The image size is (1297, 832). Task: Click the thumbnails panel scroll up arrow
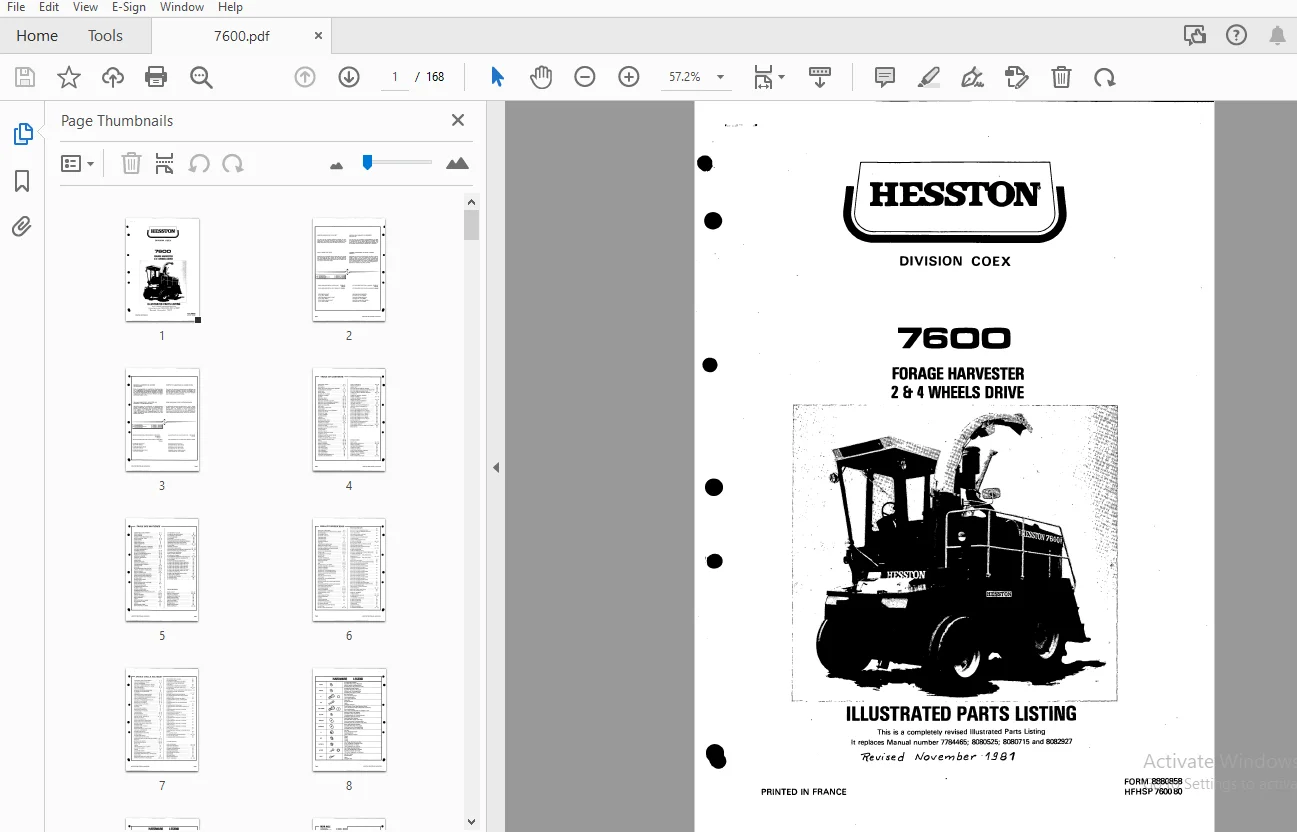(x=472, y=201)
